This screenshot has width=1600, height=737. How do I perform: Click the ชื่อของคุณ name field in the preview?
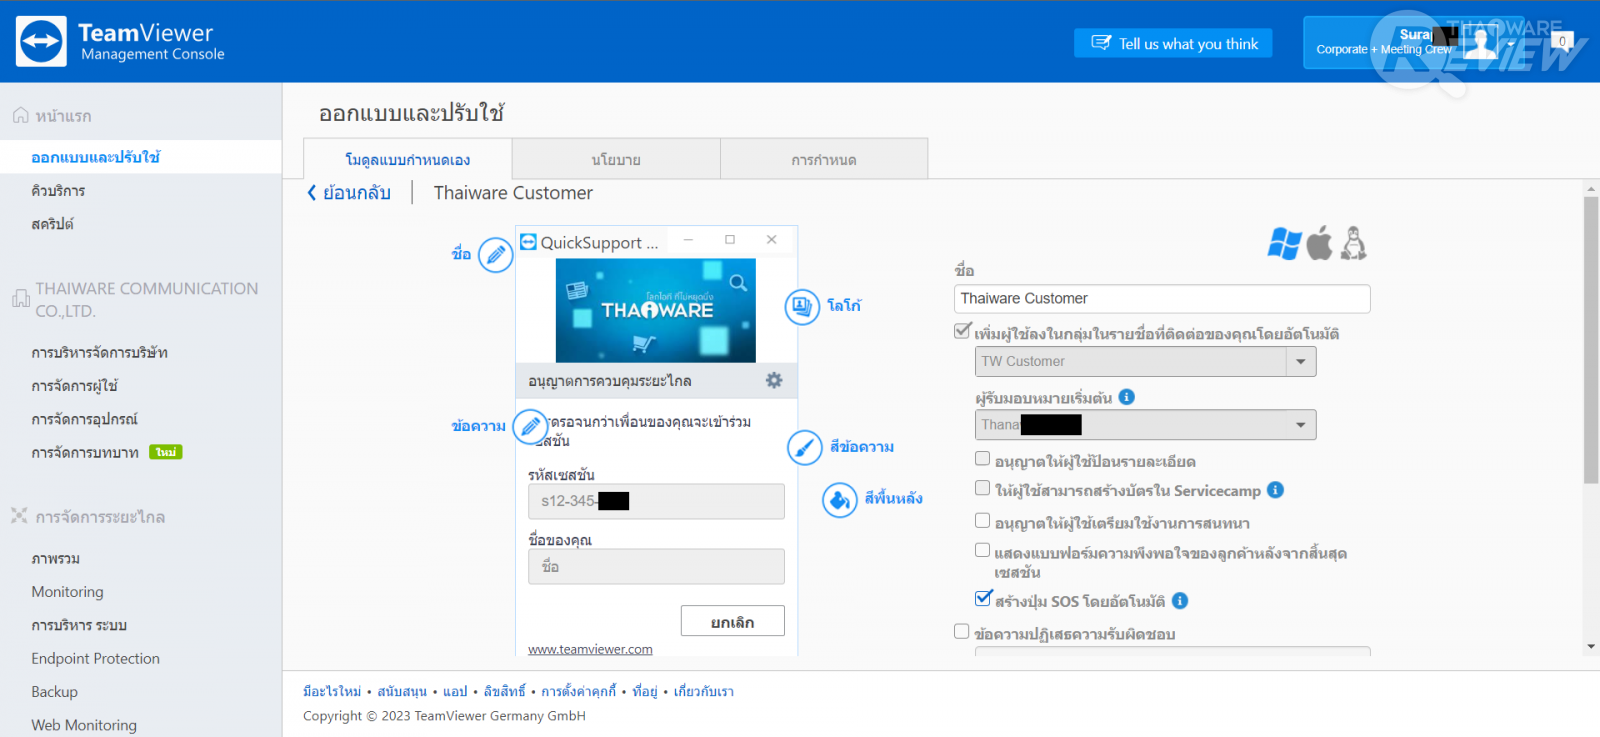(656, 566)
